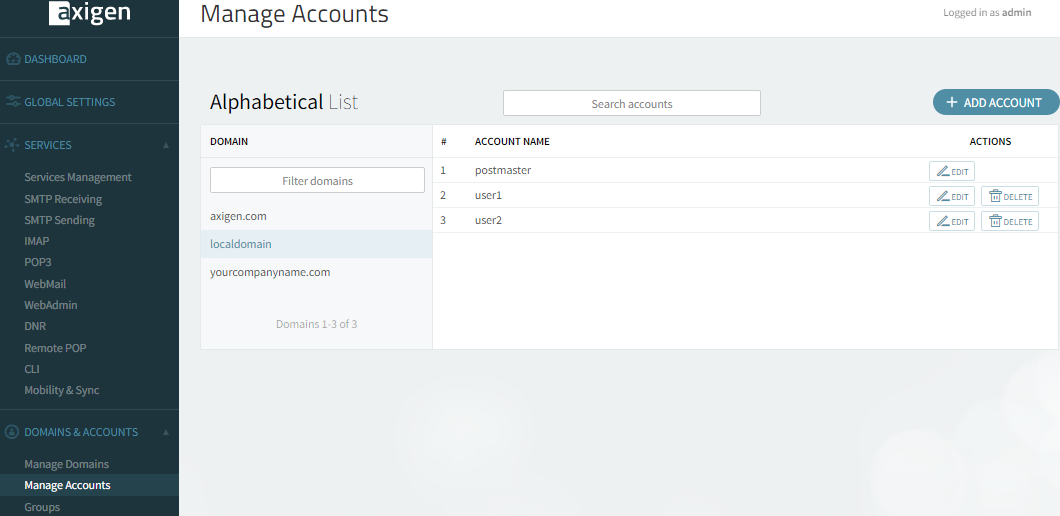
Task: Click the Domains & Accounts user icon
Action: click(x=13, y=432)
